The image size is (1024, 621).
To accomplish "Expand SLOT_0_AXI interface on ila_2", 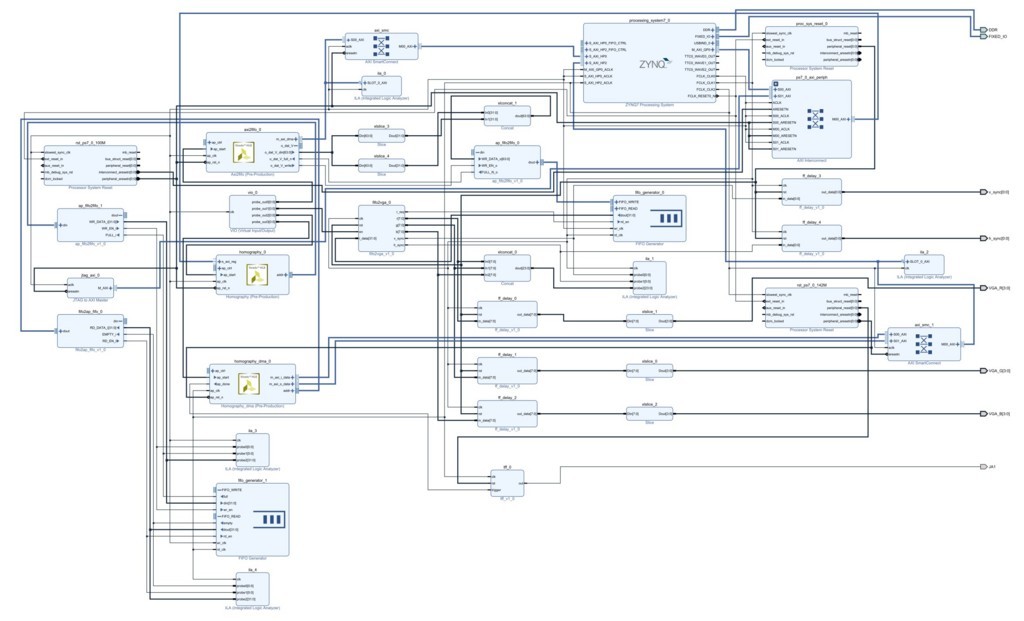I will 907,261.
